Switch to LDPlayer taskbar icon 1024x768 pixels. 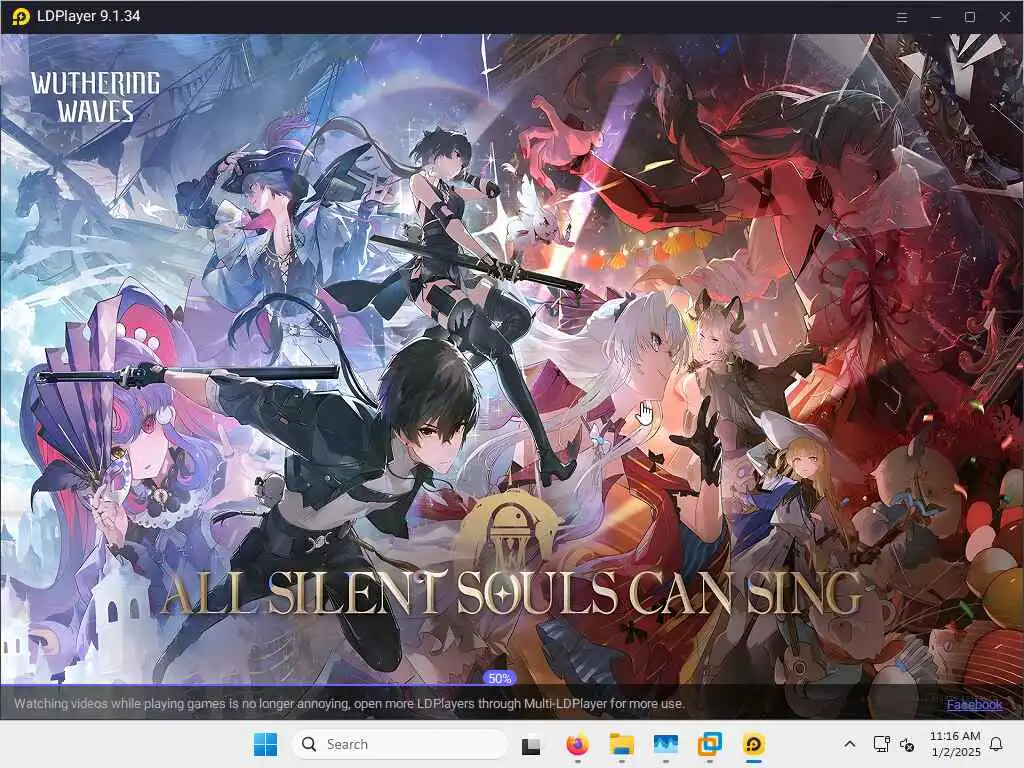(x=753, y=744)
